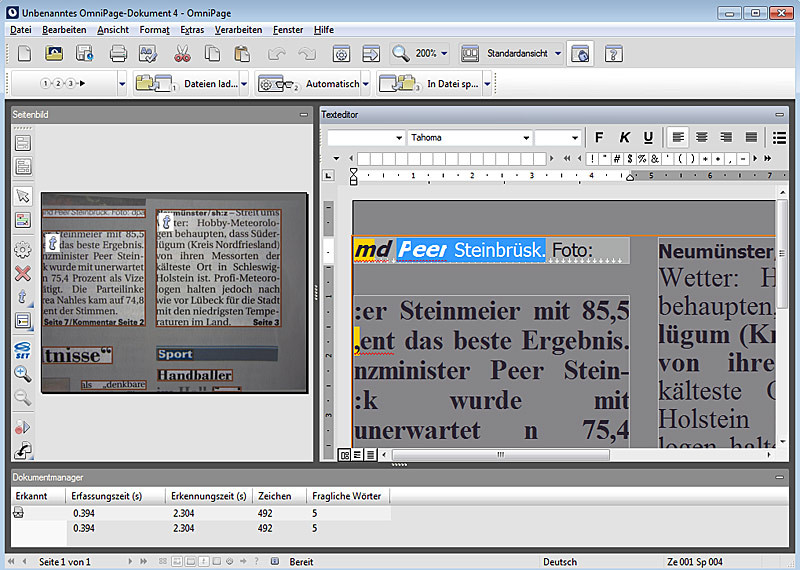Open the Standardansicht view dropdown

[x=558, y=53]
